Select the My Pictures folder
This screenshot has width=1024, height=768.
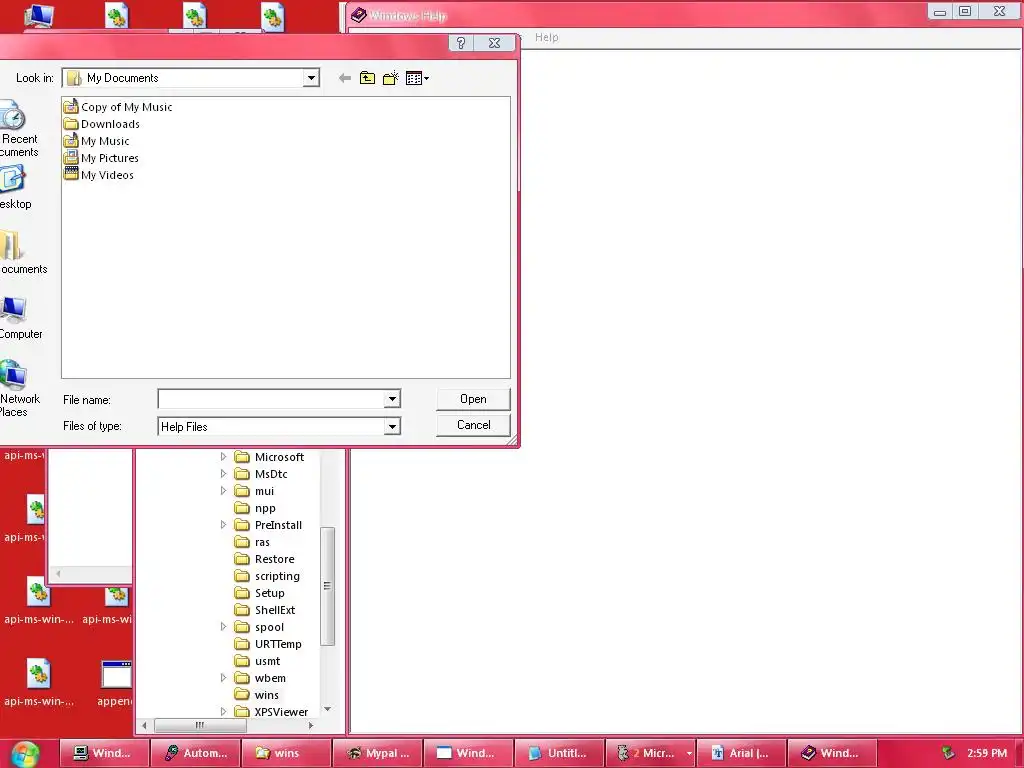[101, 157]
